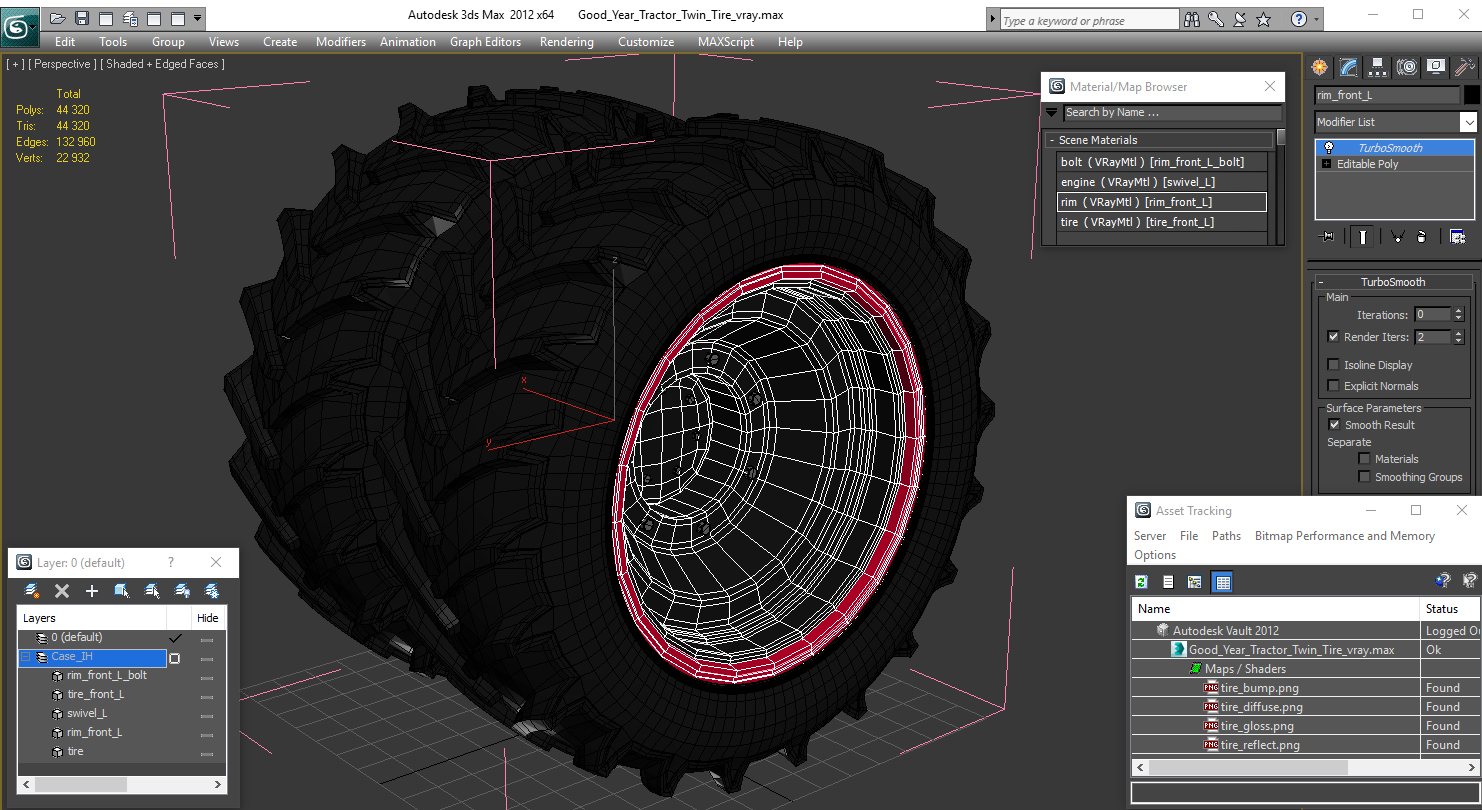
Task: Open Bitmap Performance and Memory menu
Action: 1345,536
